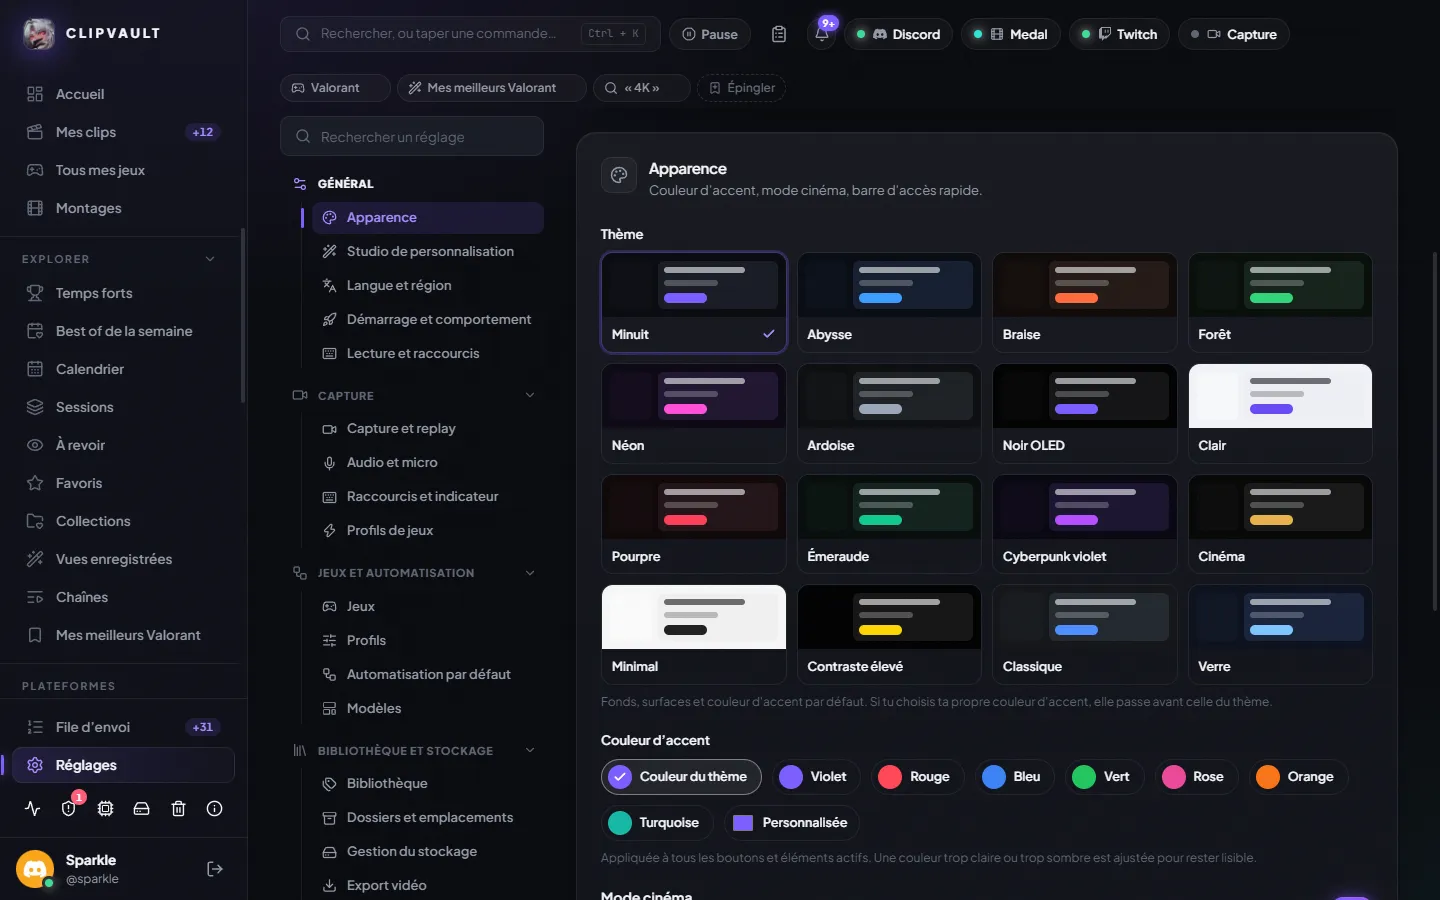The width and height of the screenshot is (1440, 900).
Task: Pick the Personnalisée custom accent color
Action: 791,823
